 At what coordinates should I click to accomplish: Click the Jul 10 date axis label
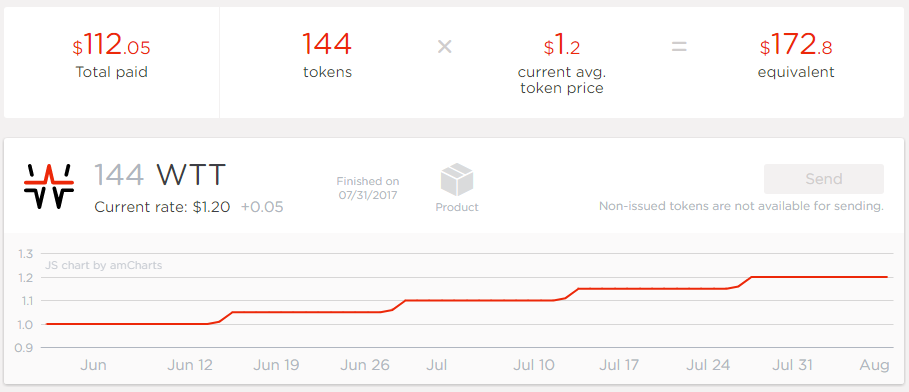point(534,365)
